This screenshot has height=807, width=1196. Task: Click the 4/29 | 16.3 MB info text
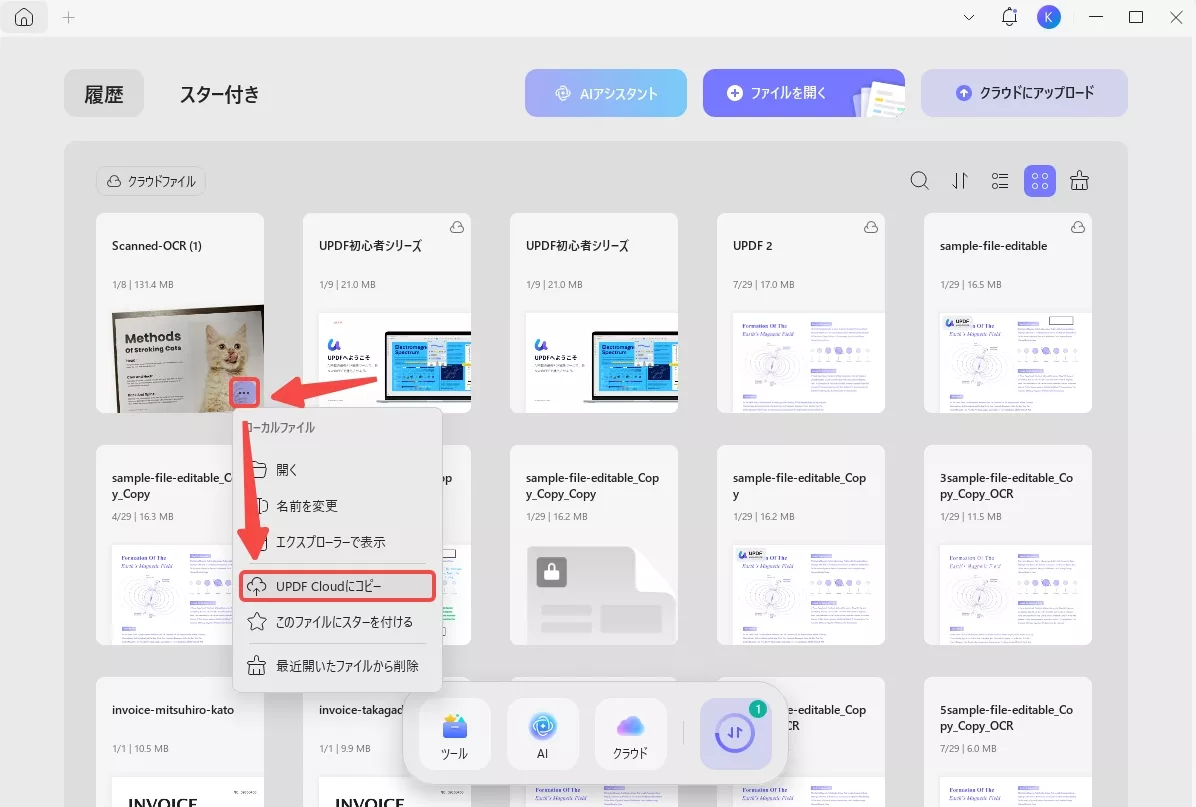143,516
